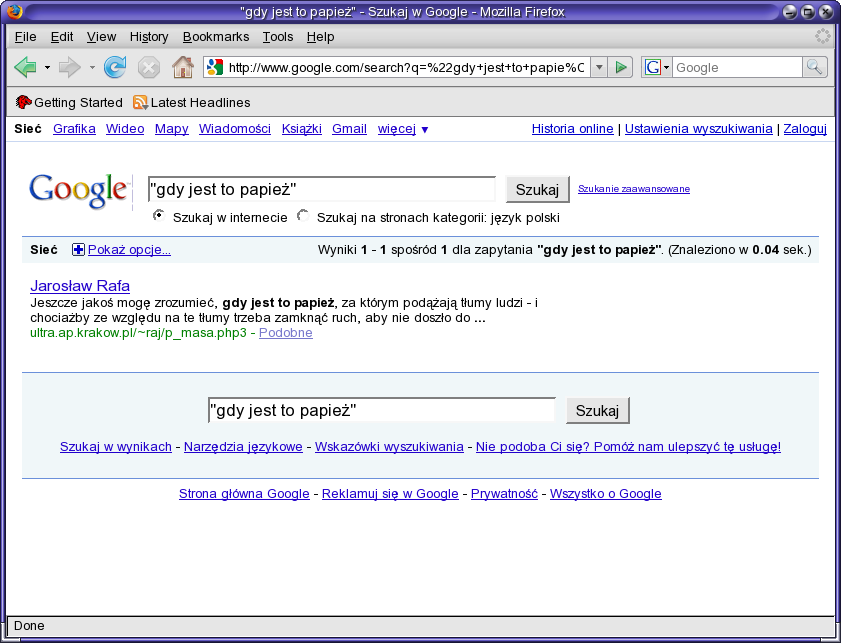
Task: Open the View menu
Action: (x=101, y=36)
